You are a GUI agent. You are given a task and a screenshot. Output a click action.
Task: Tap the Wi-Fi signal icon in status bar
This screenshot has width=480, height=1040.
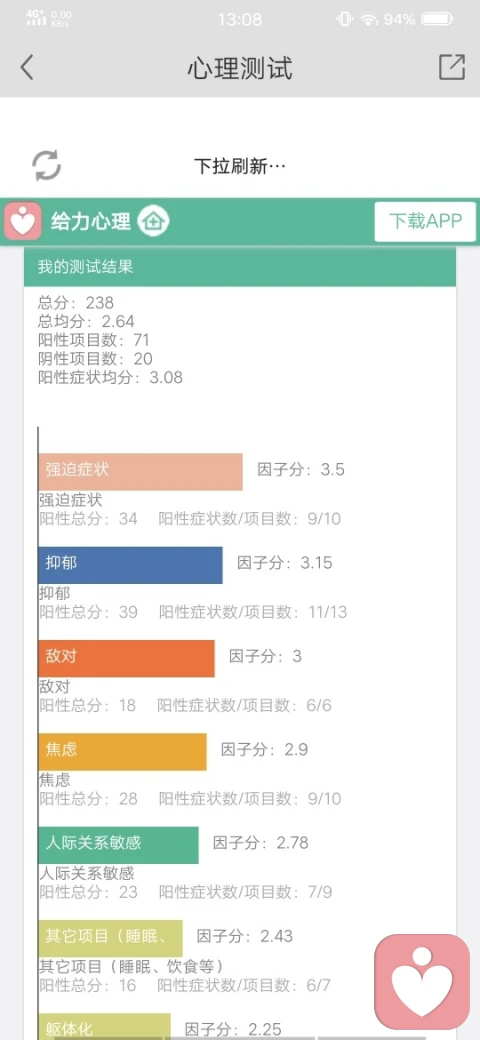point(368,19)
